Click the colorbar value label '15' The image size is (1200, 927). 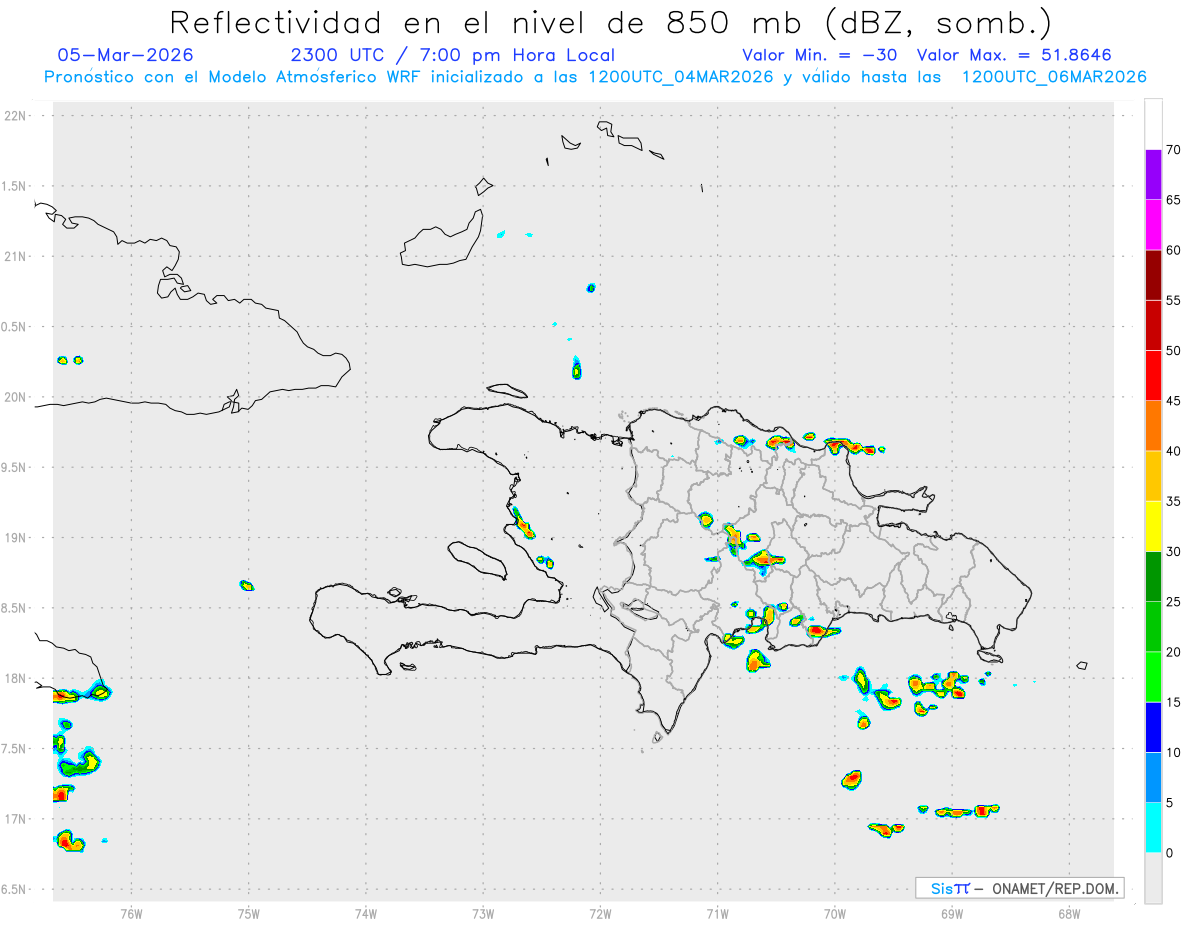(1173, 702)
